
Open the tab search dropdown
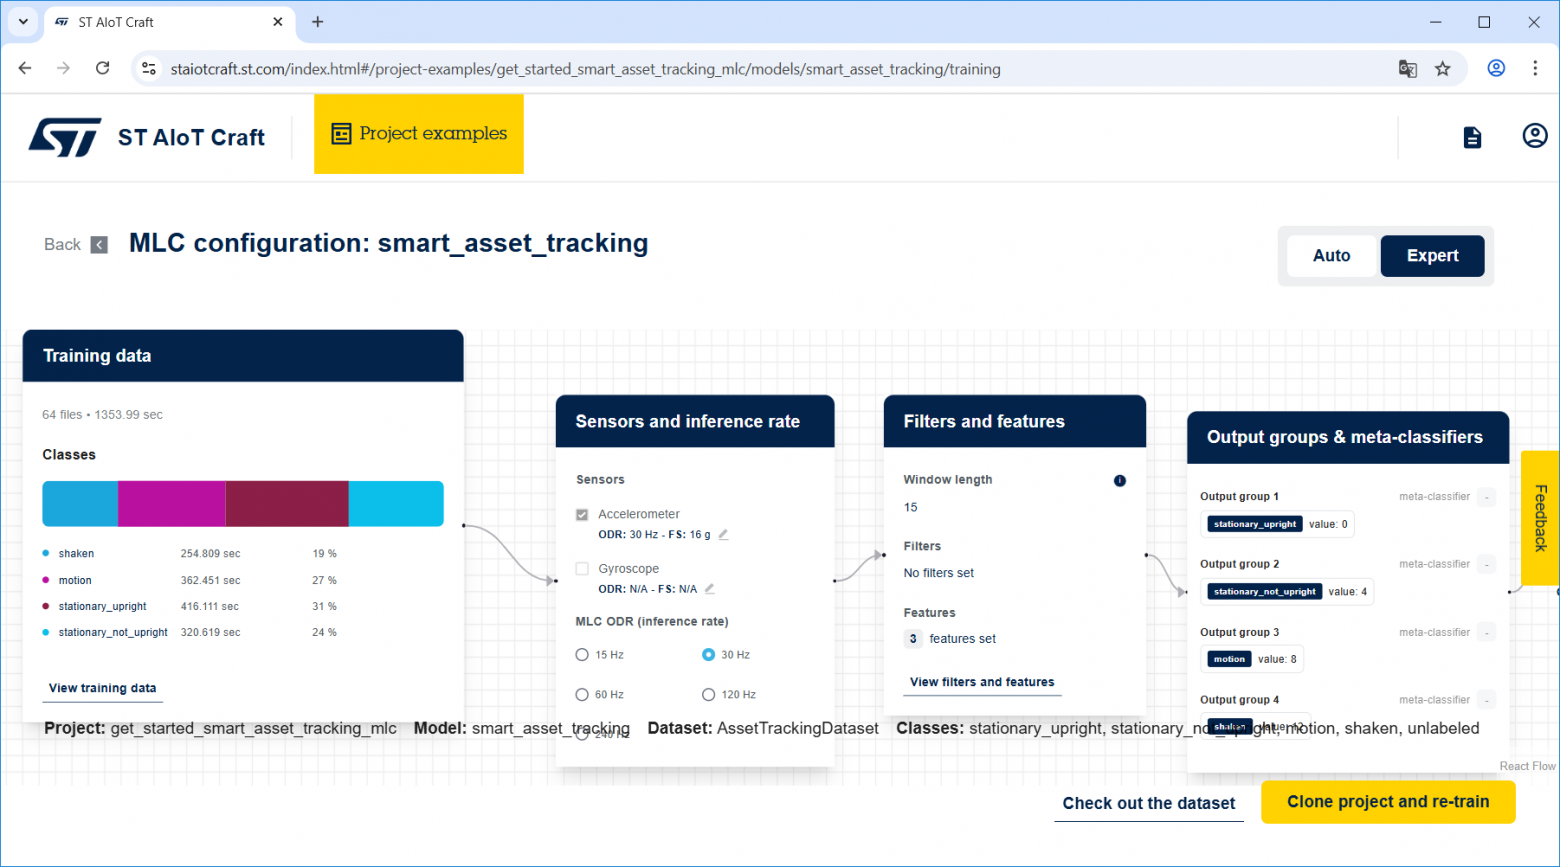click(23, 21)
